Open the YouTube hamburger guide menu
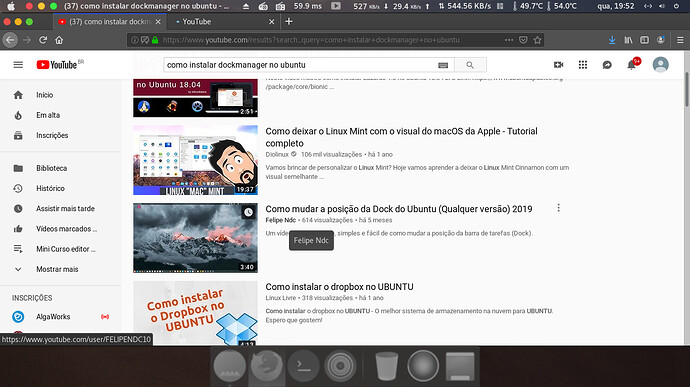The image size is (690, 387). click(x=18, y=65)
